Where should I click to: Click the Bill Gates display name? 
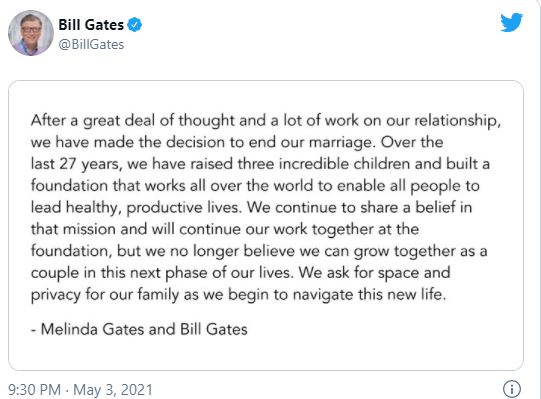coord(91,25)
